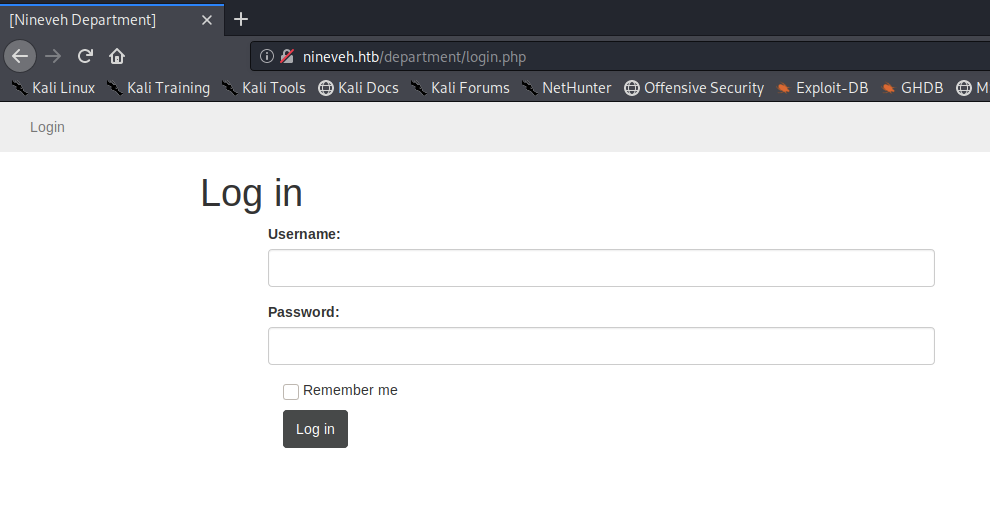Open the NetHunter bookmark

point(566,88)
